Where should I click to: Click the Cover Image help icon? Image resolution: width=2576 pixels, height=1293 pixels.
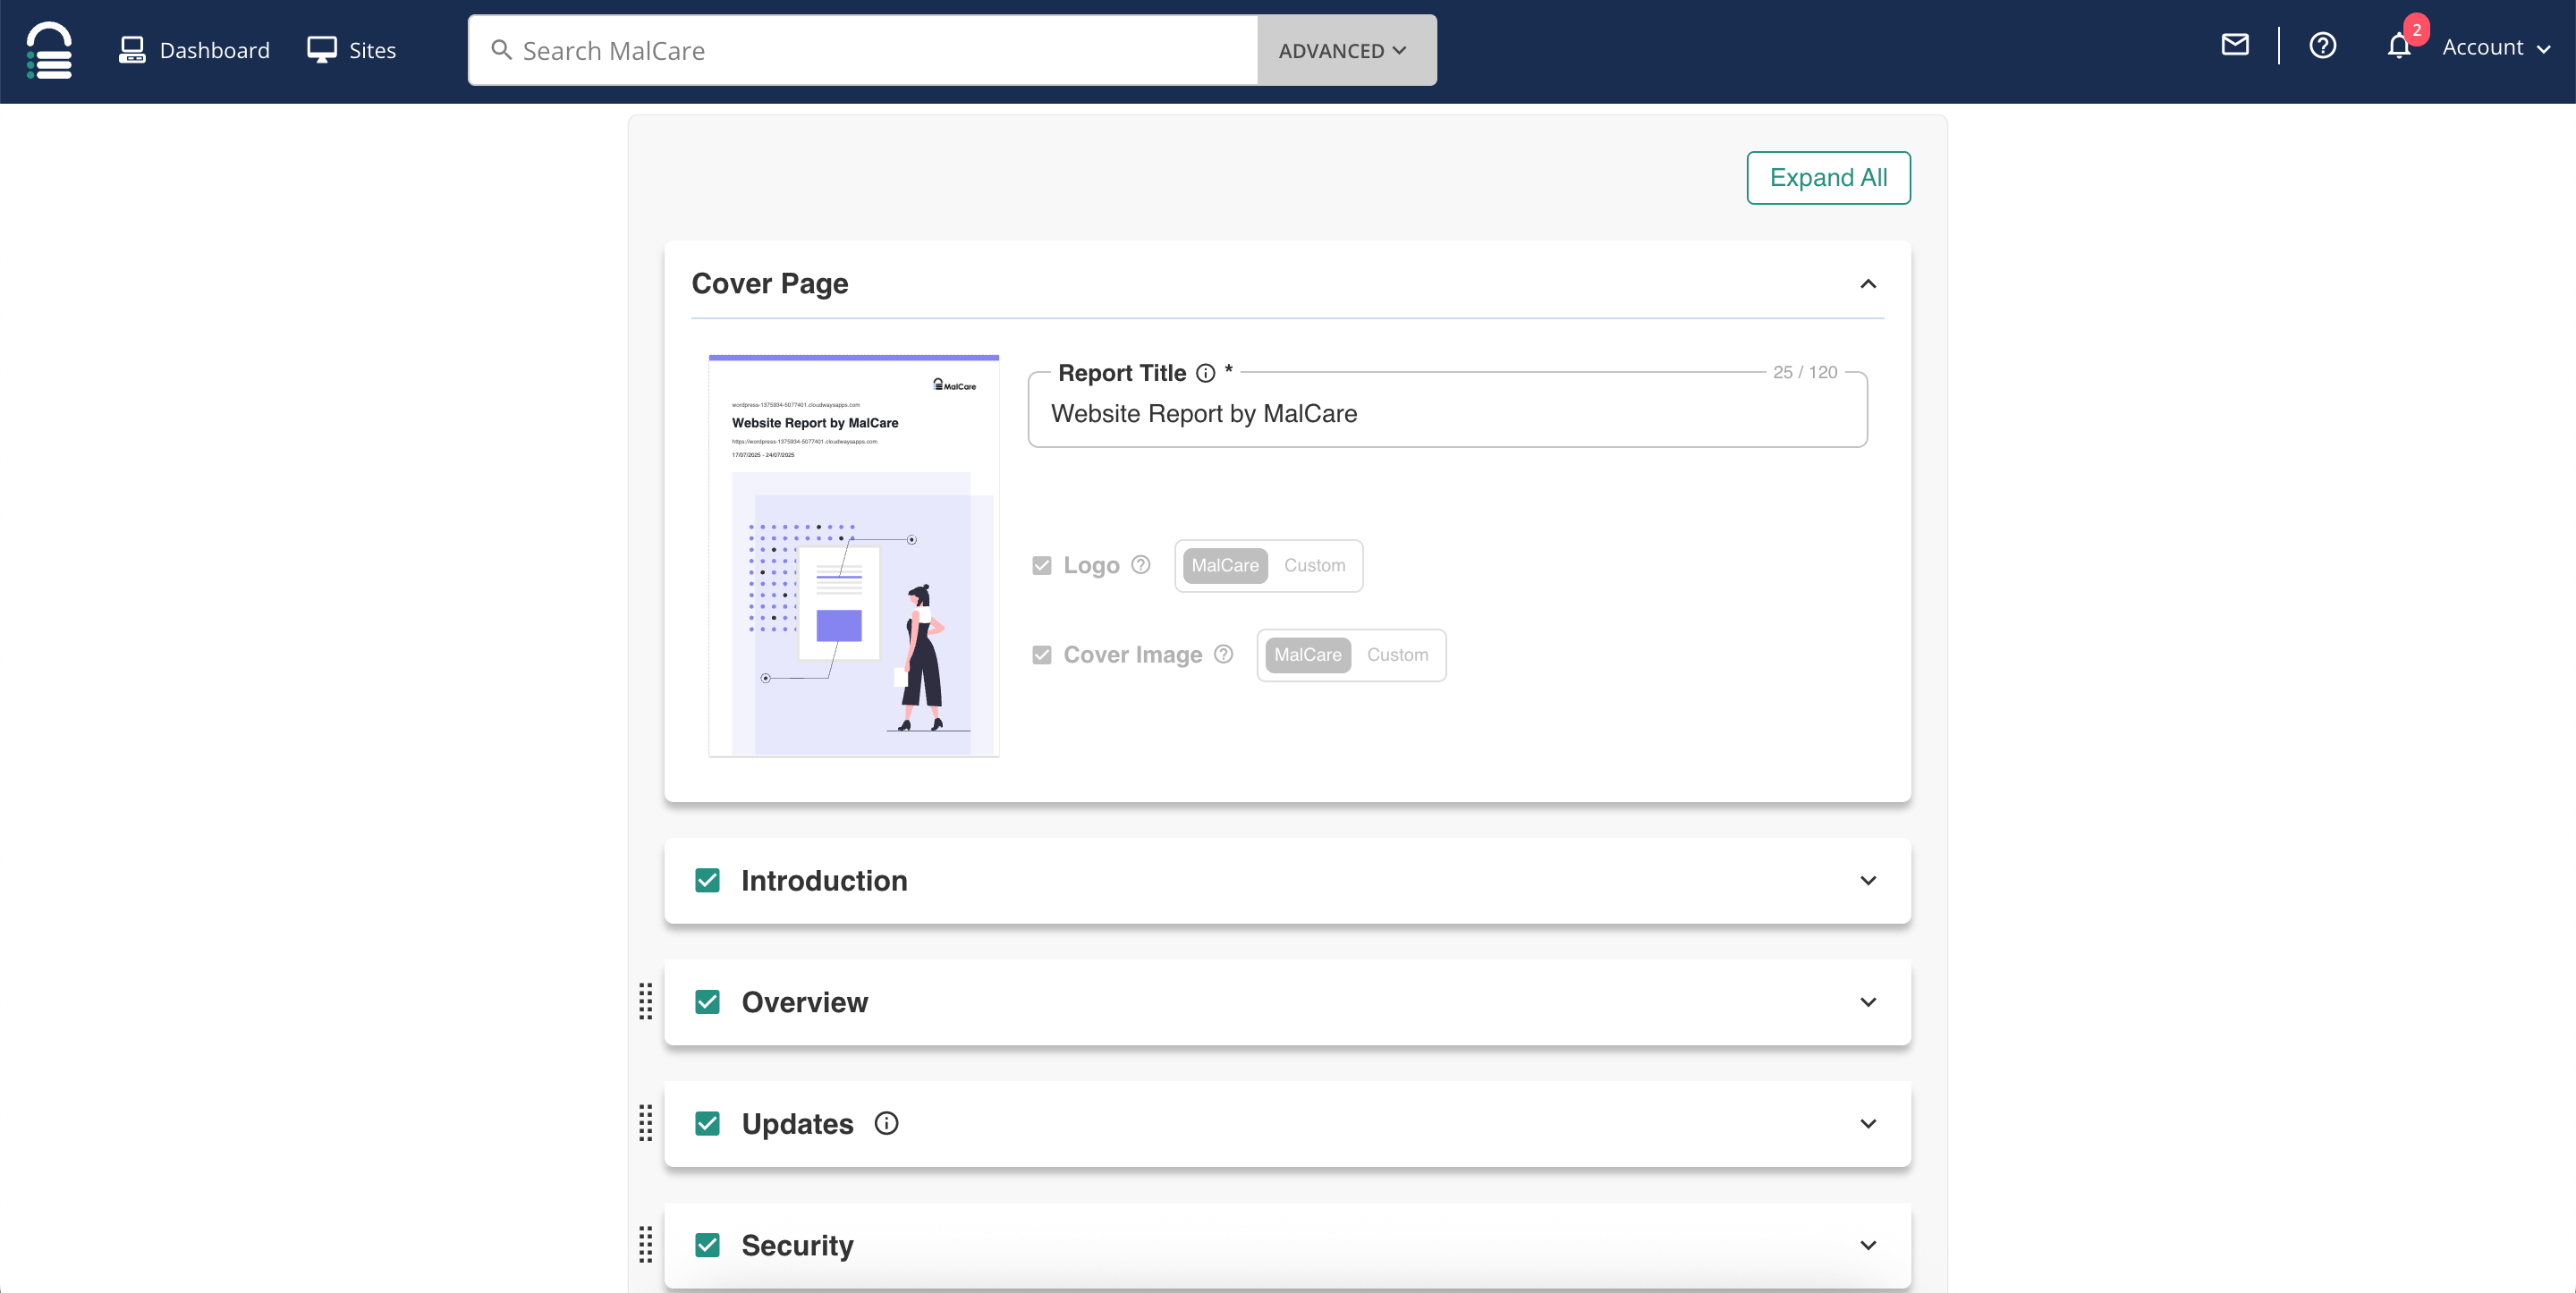pyautogui.click(x=1223, y=654)
